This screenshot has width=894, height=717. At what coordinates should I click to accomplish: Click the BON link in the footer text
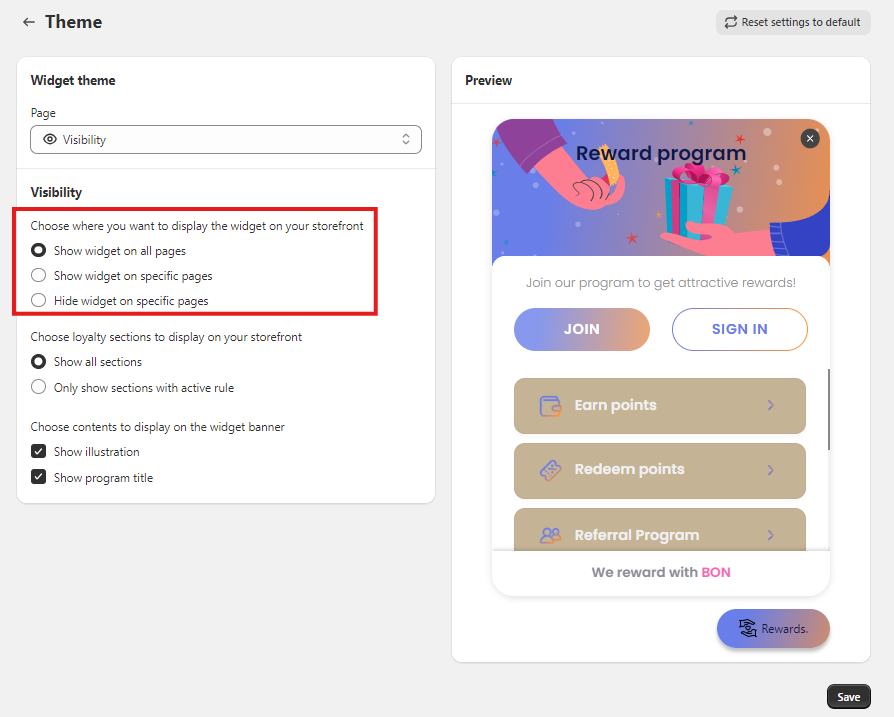(x=717, y=572)
